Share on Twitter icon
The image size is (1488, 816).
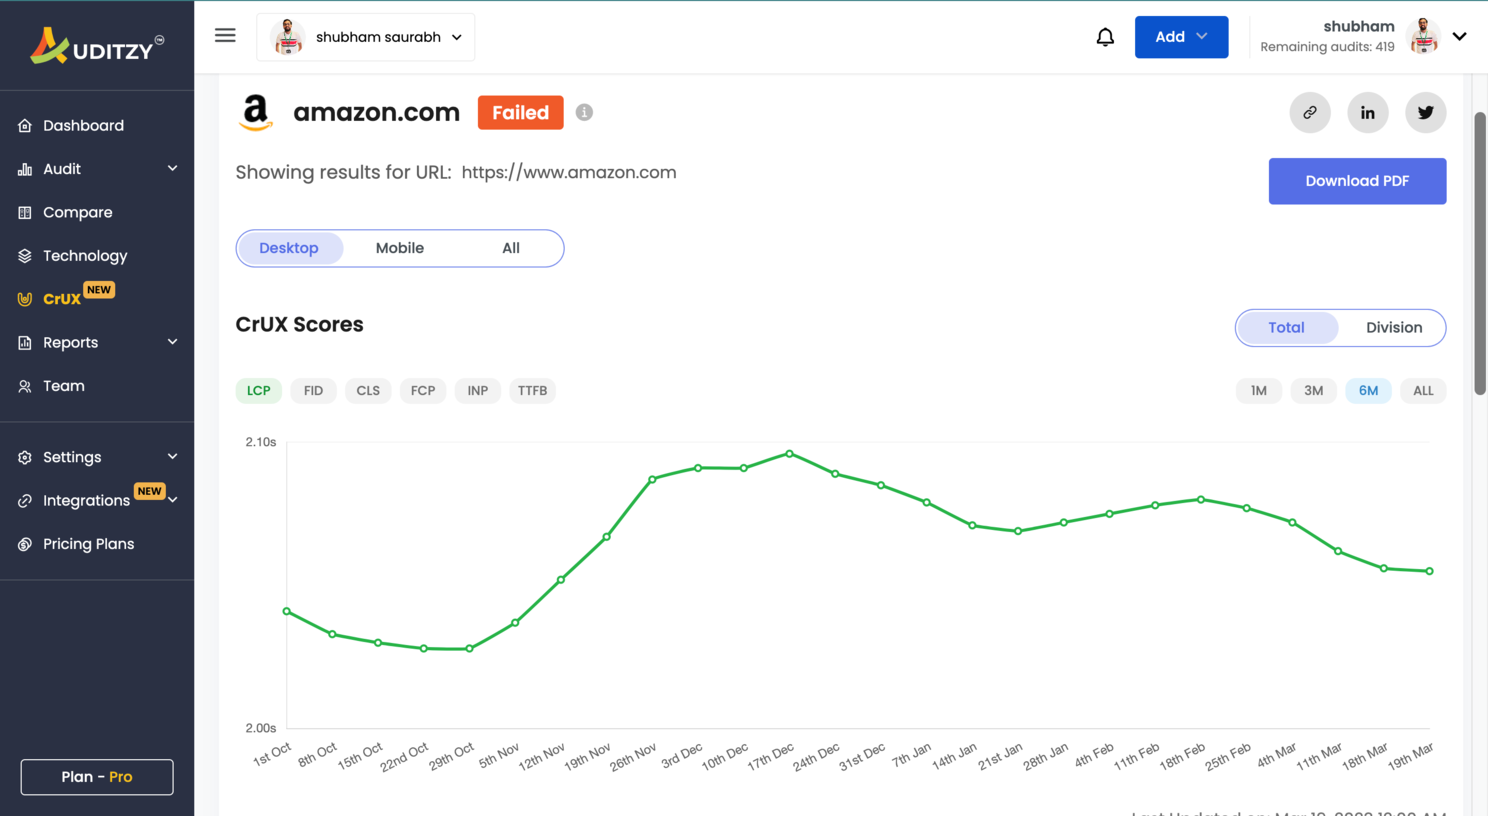[1426, 112]
